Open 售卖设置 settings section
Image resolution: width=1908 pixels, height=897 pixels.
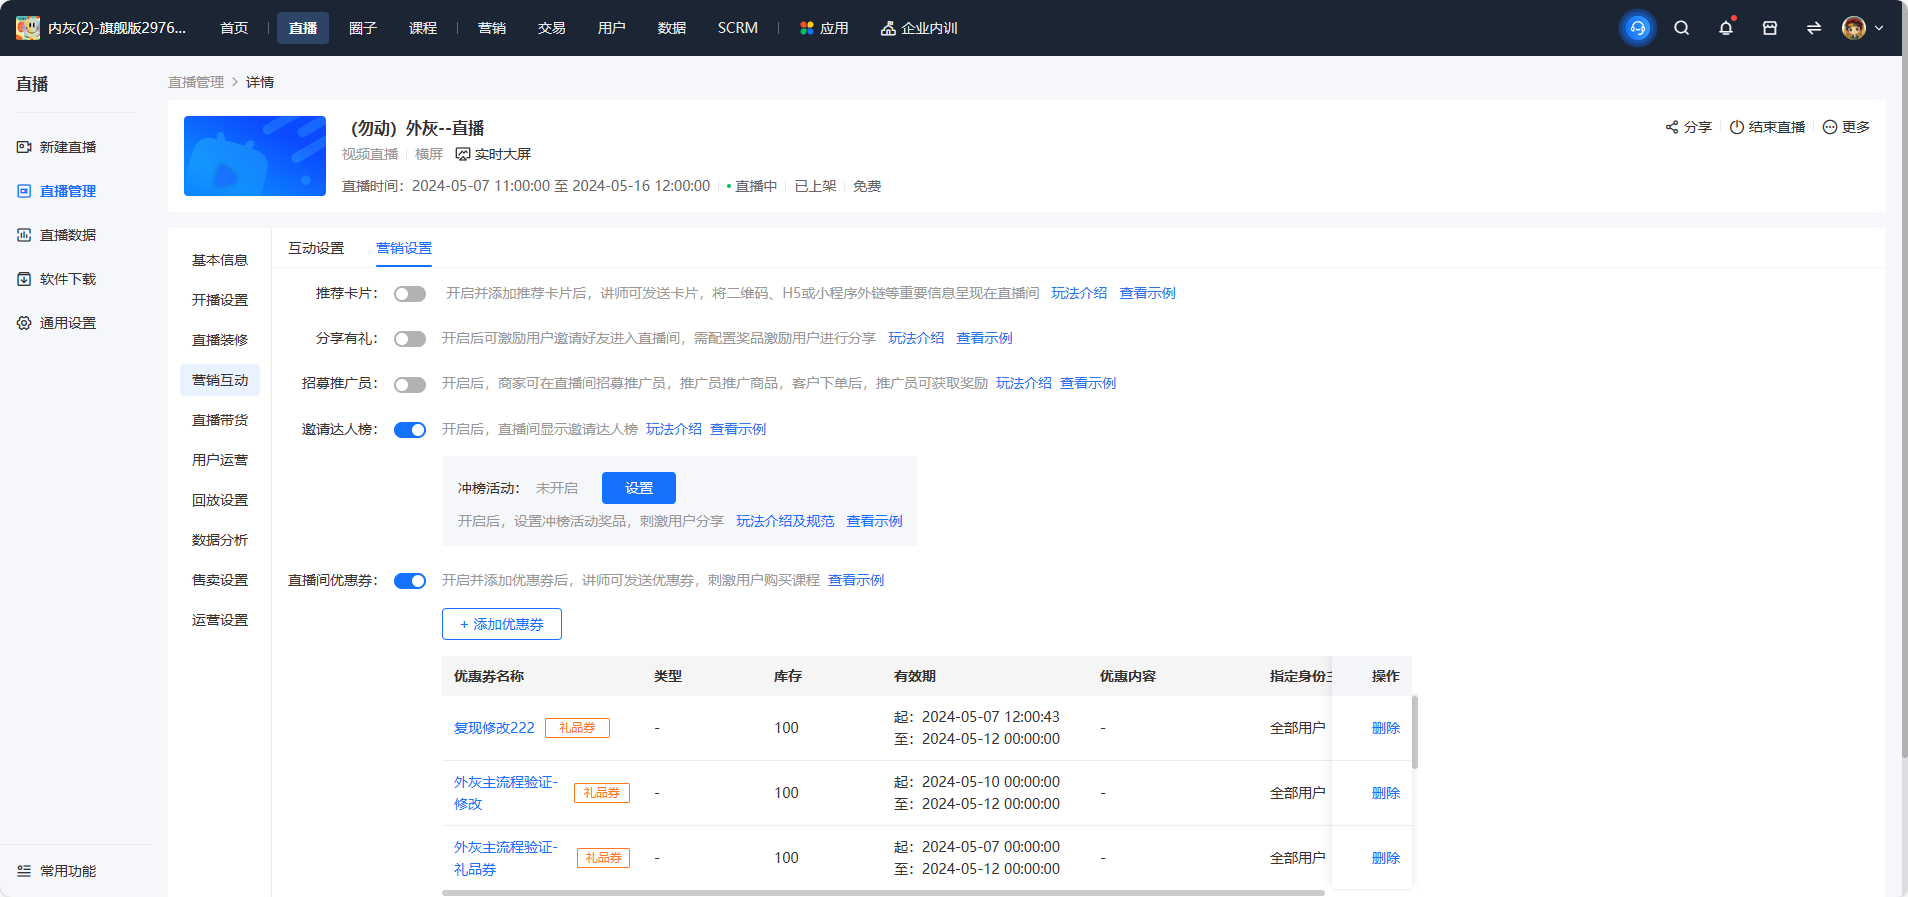220,580
